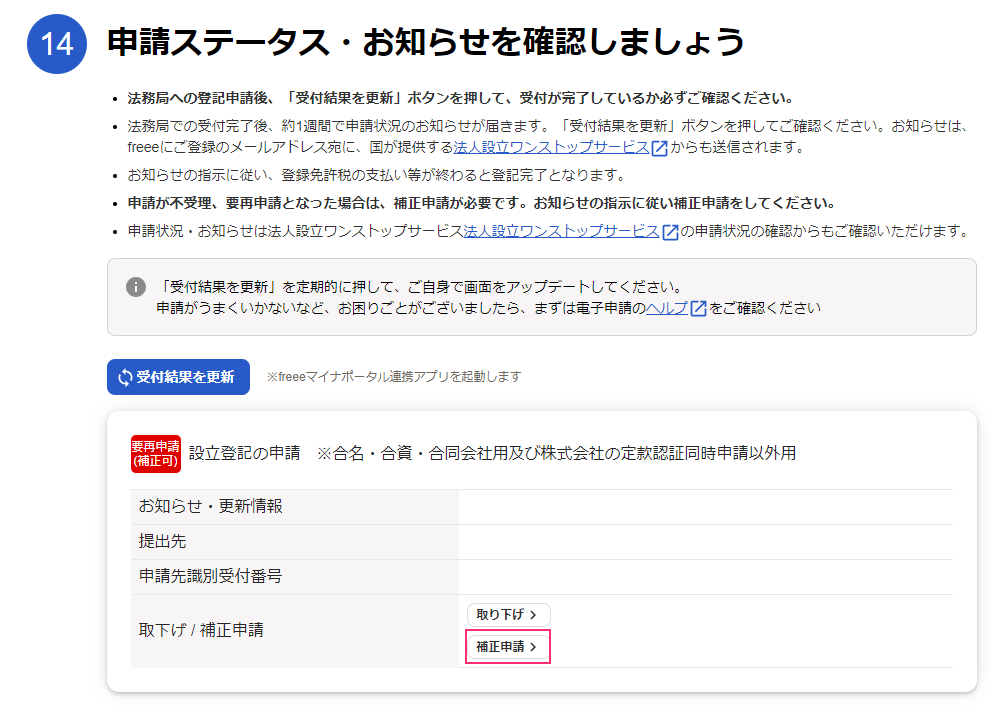Click the 申請ステータス・お知らせを確認しましょう heading

(x=426, y=43)
